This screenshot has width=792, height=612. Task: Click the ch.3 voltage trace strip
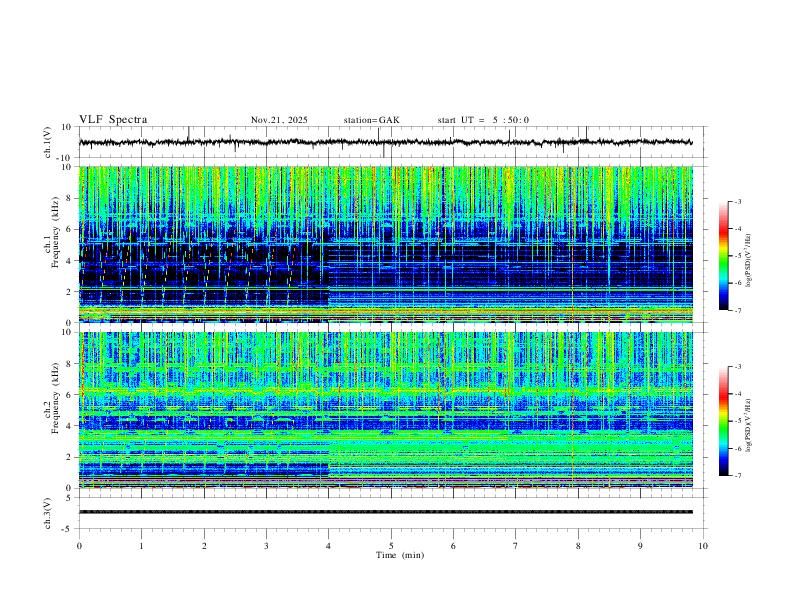pyautogui.click(x=385, y=512)
